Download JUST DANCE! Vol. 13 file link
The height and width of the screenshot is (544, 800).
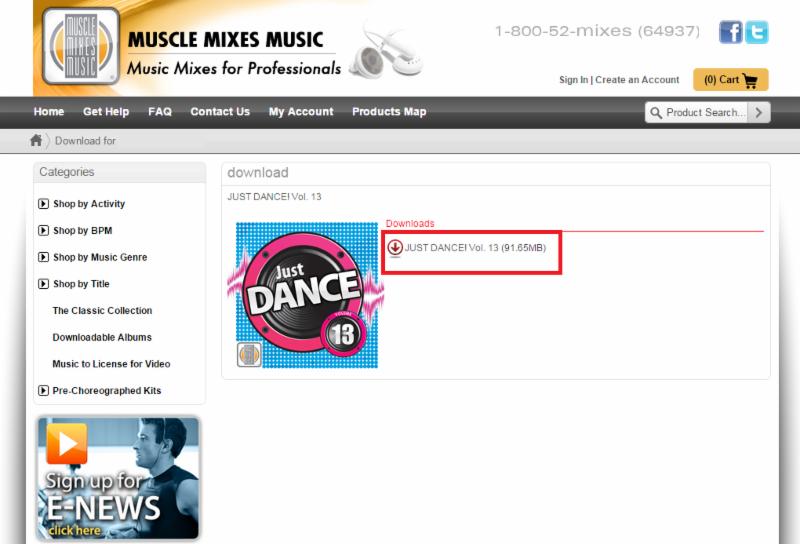(475, 247)
